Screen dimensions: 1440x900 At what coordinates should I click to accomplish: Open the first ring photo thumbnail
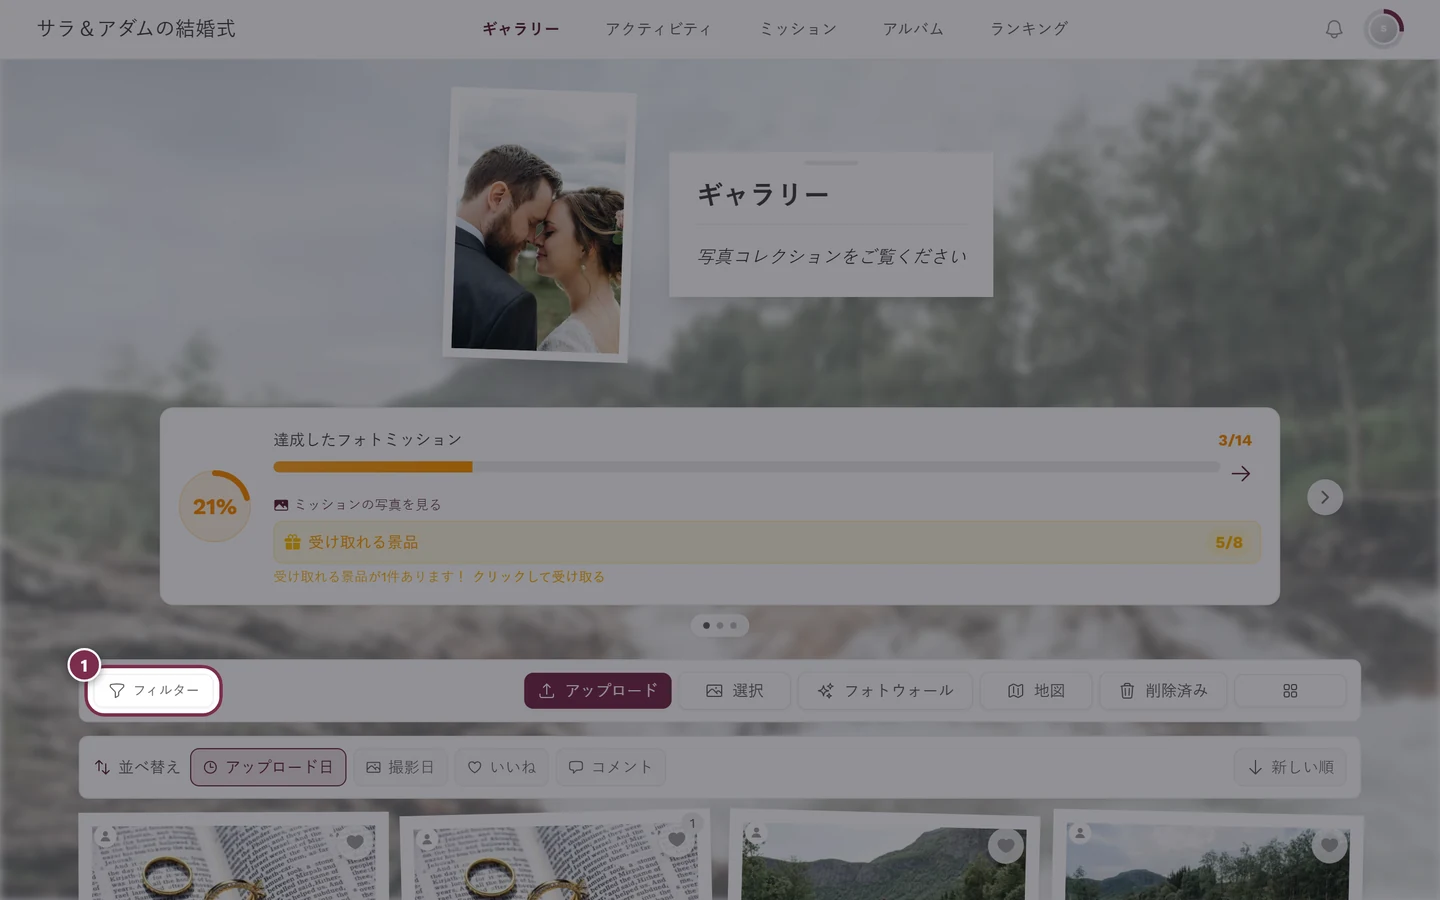(234, 860)
